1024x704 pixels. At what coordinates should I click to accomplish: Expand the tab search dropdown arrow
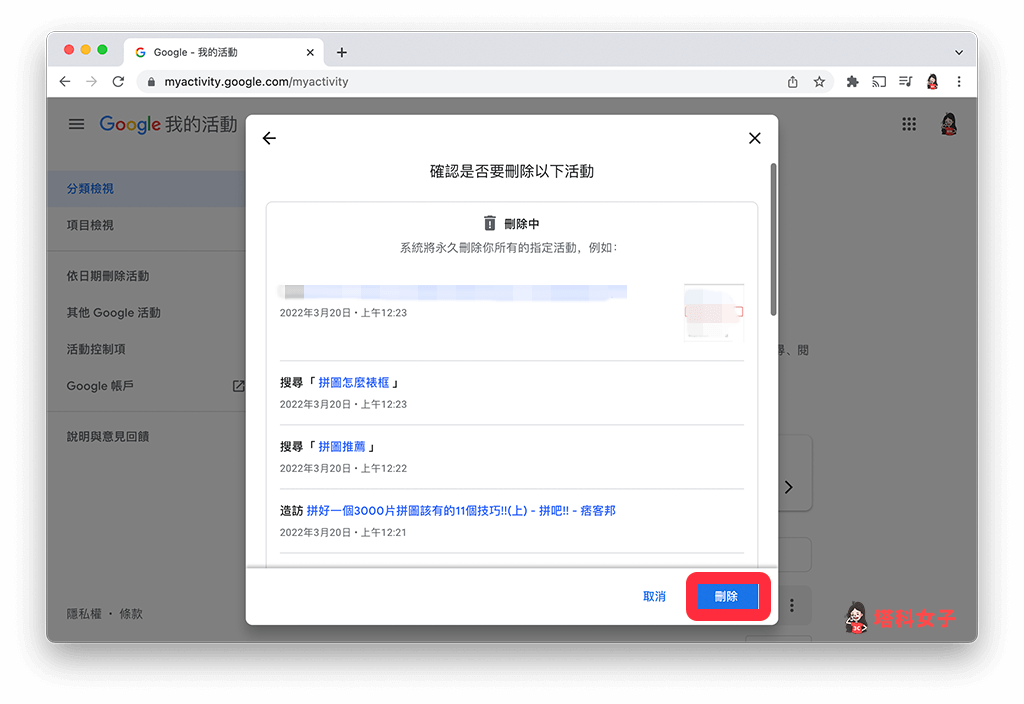[959, 52]
